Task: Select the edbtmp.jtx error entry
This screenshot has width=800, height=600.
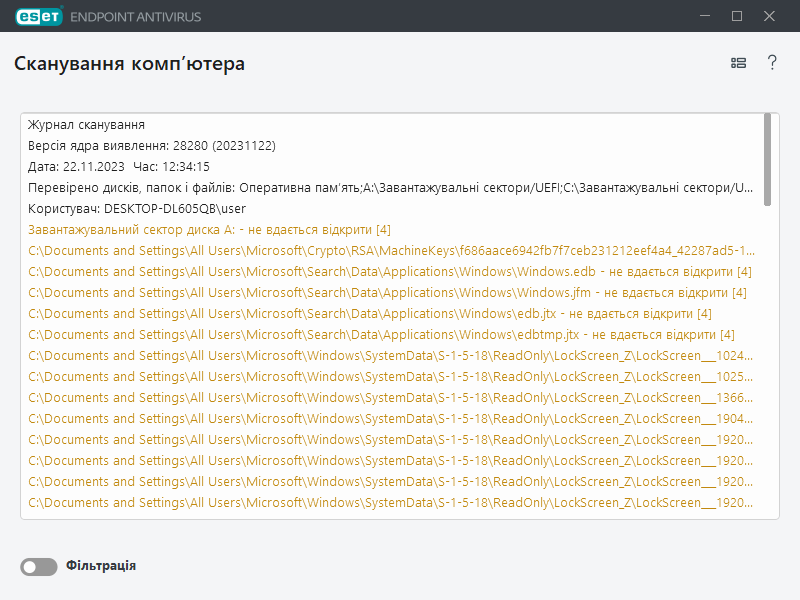Action: 381,335
